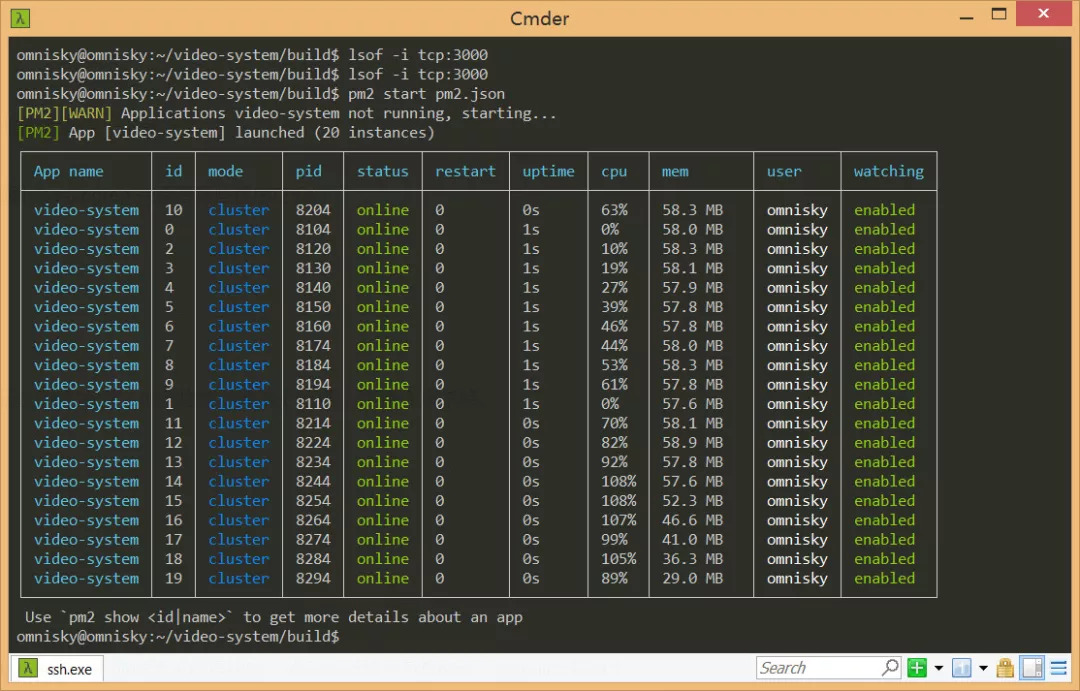Minimize the Cmder window

coord(965,16)
